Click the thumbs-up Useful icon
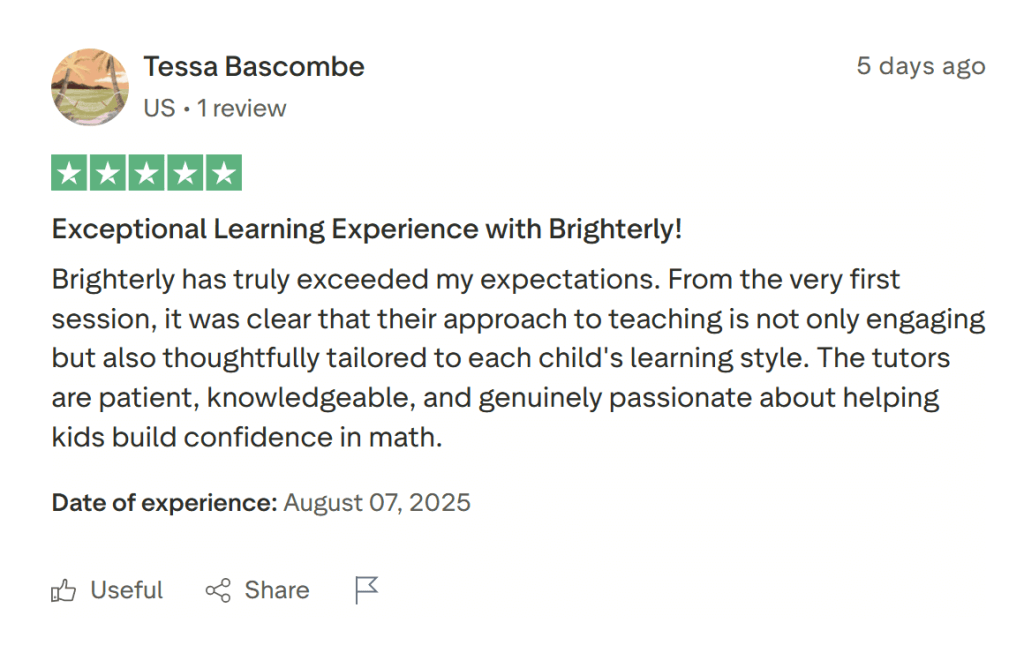 [x=63, y=591]
